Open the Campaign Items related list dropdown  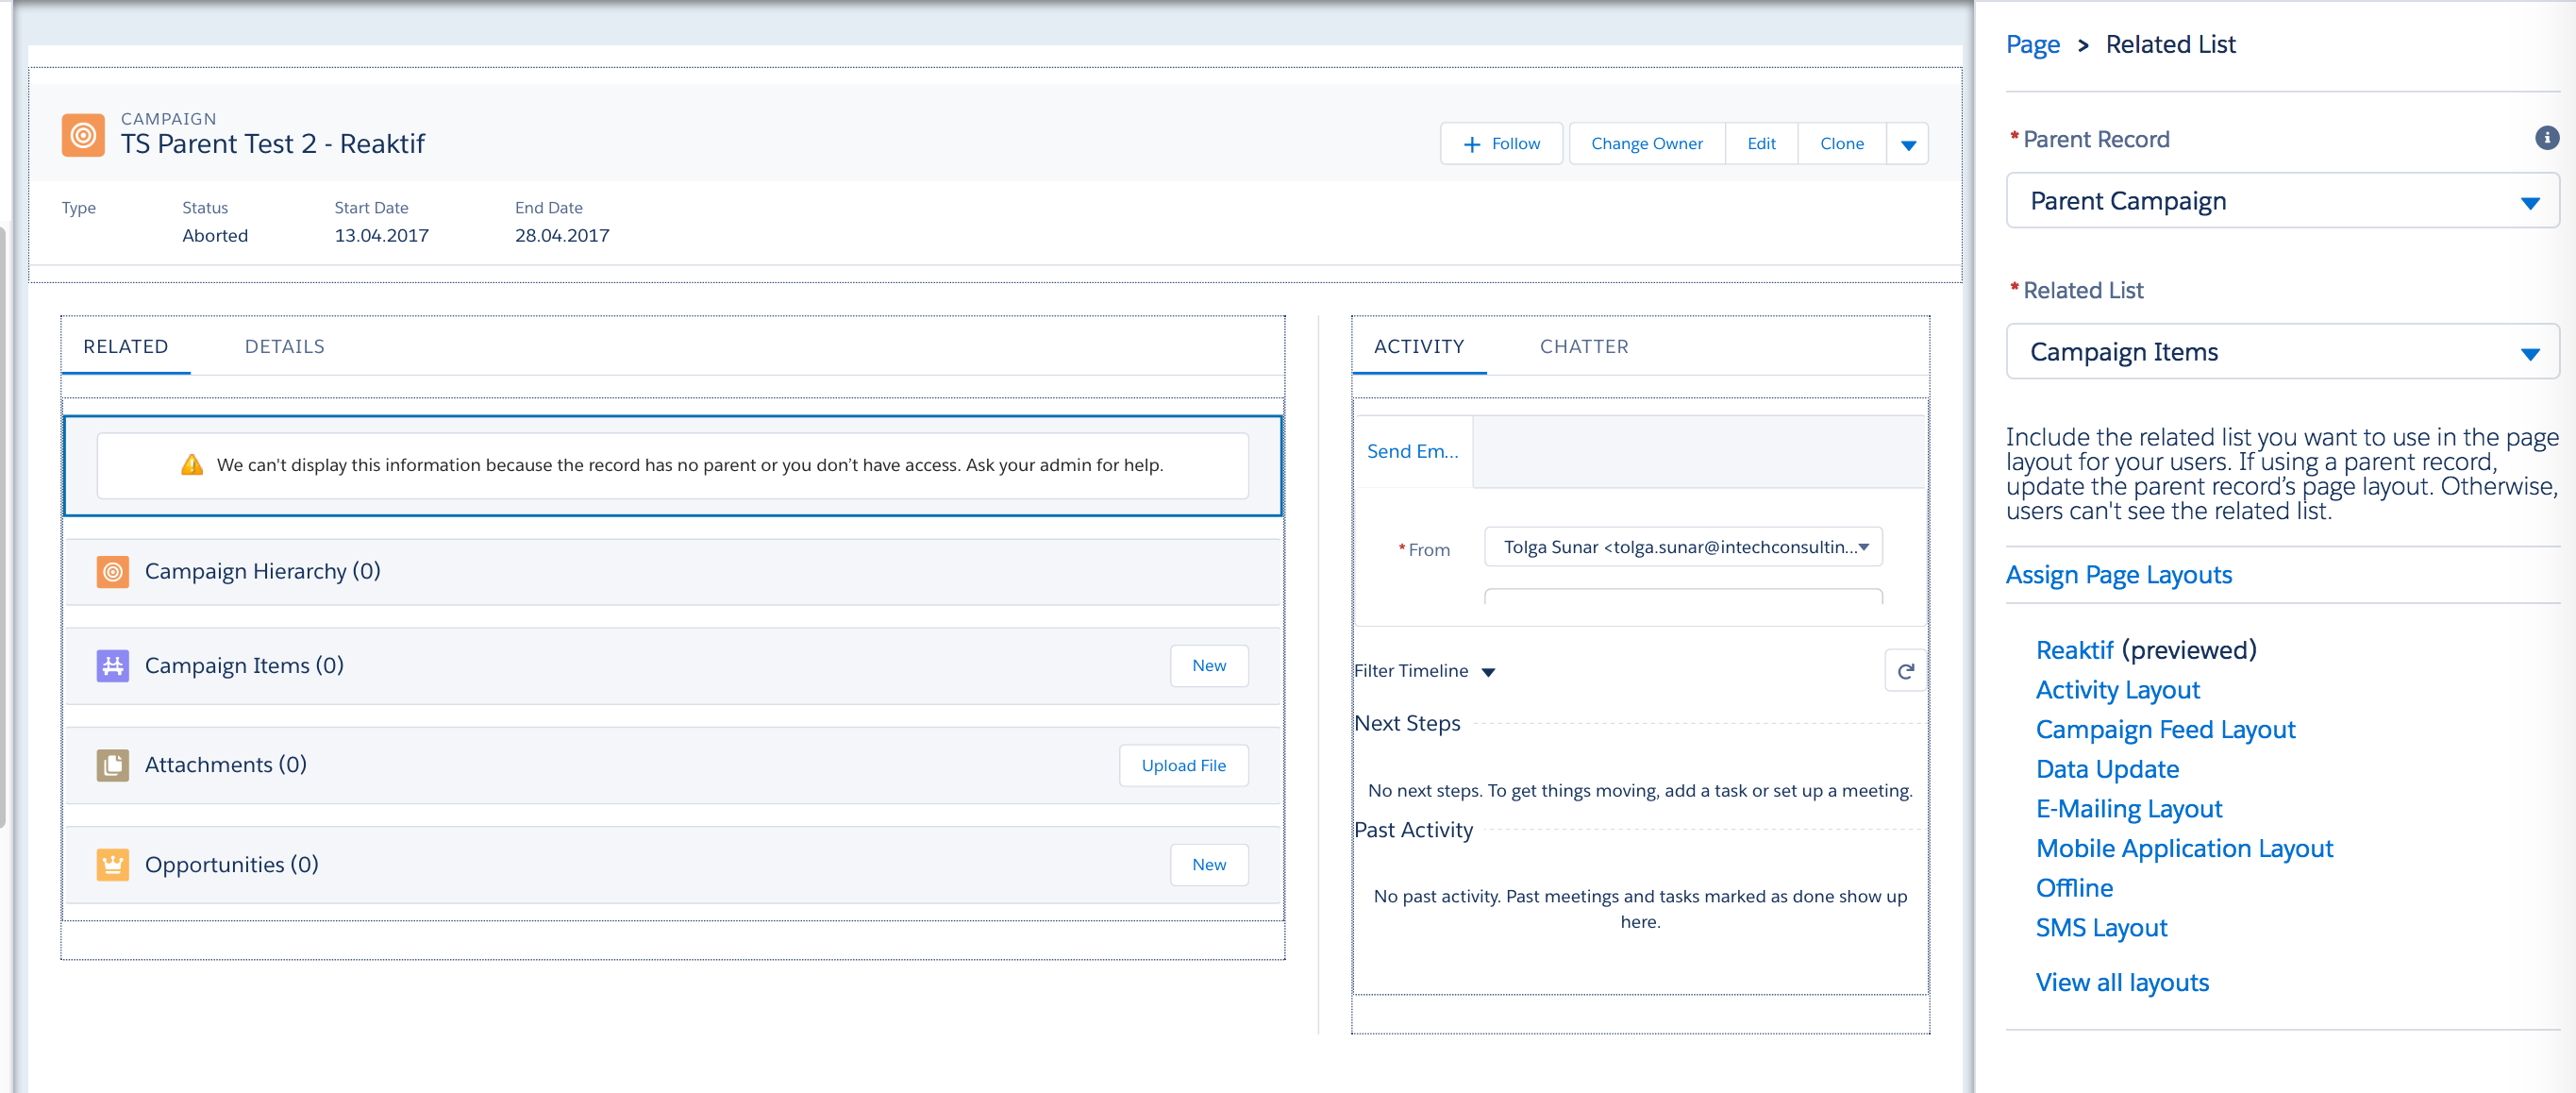tap(2282, 352)
